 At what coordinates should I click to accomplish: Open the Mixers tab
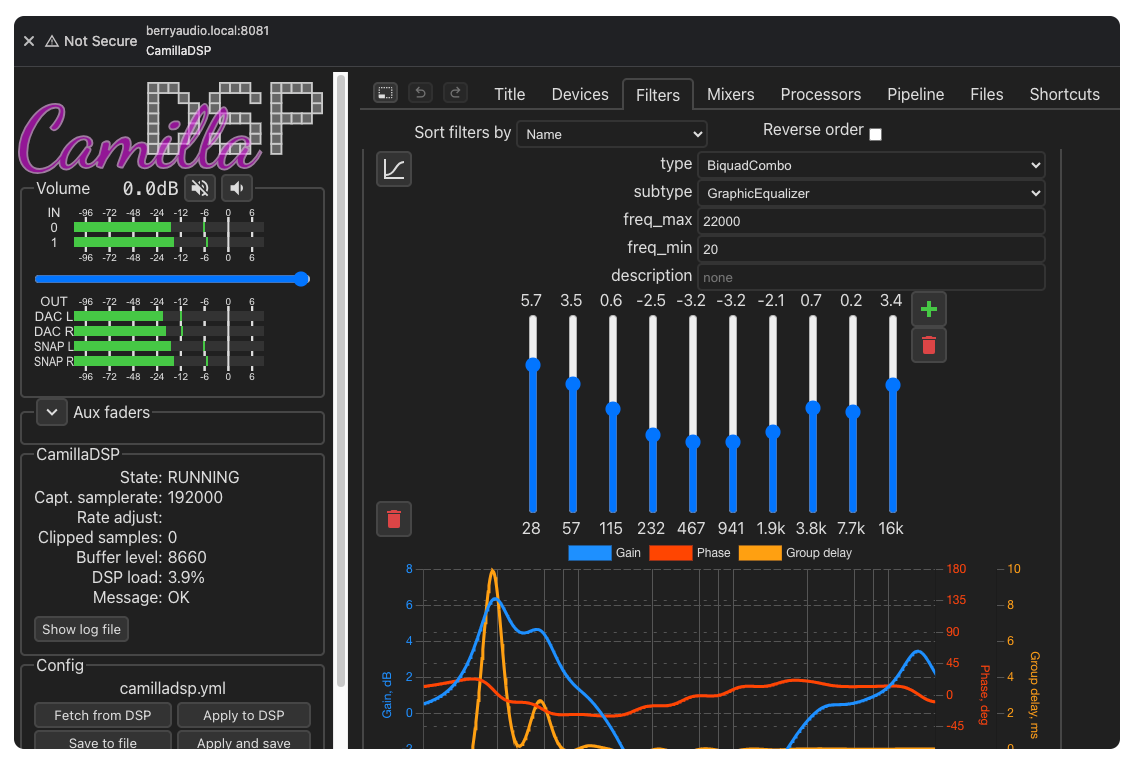pos(730,94)
